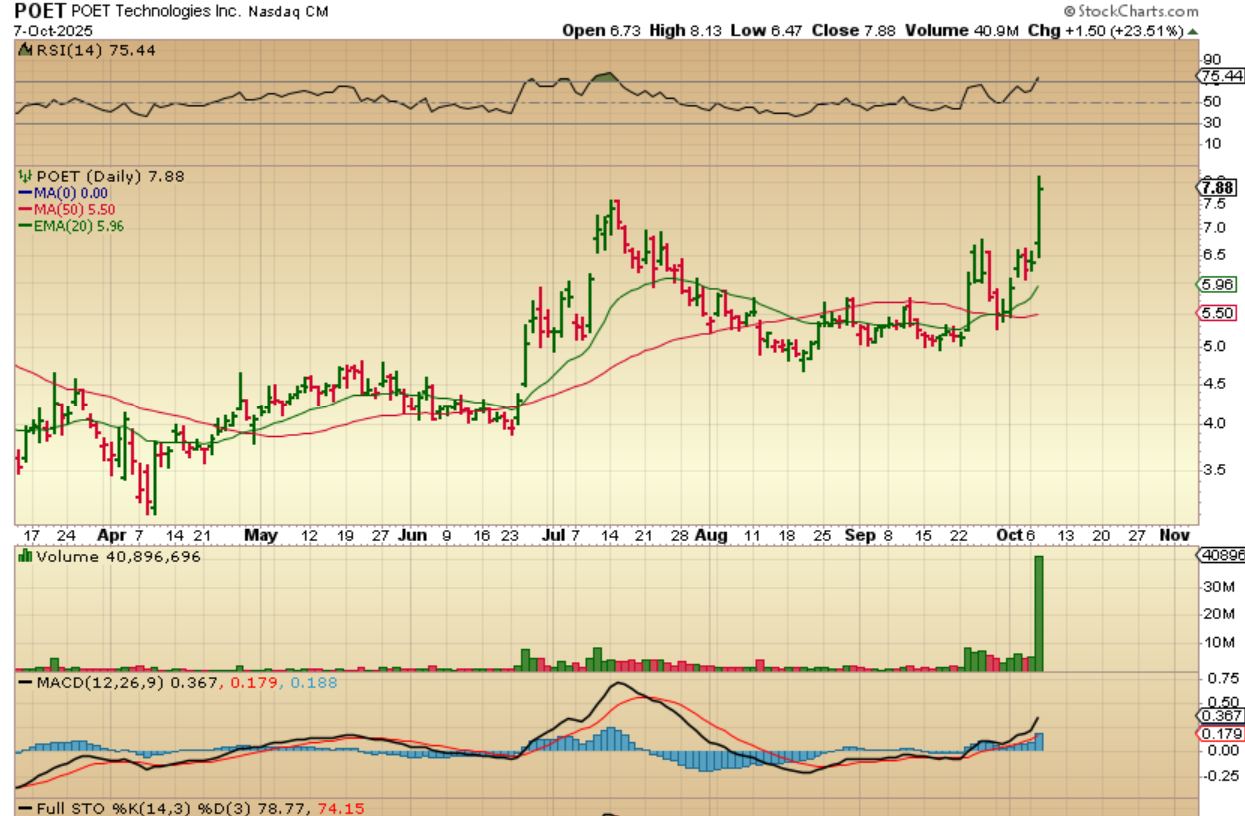The width and height of the screenshot is (1245, 816).
Task: Select the red MA(50) 5.50 legend entry
Action: point(69,209)
